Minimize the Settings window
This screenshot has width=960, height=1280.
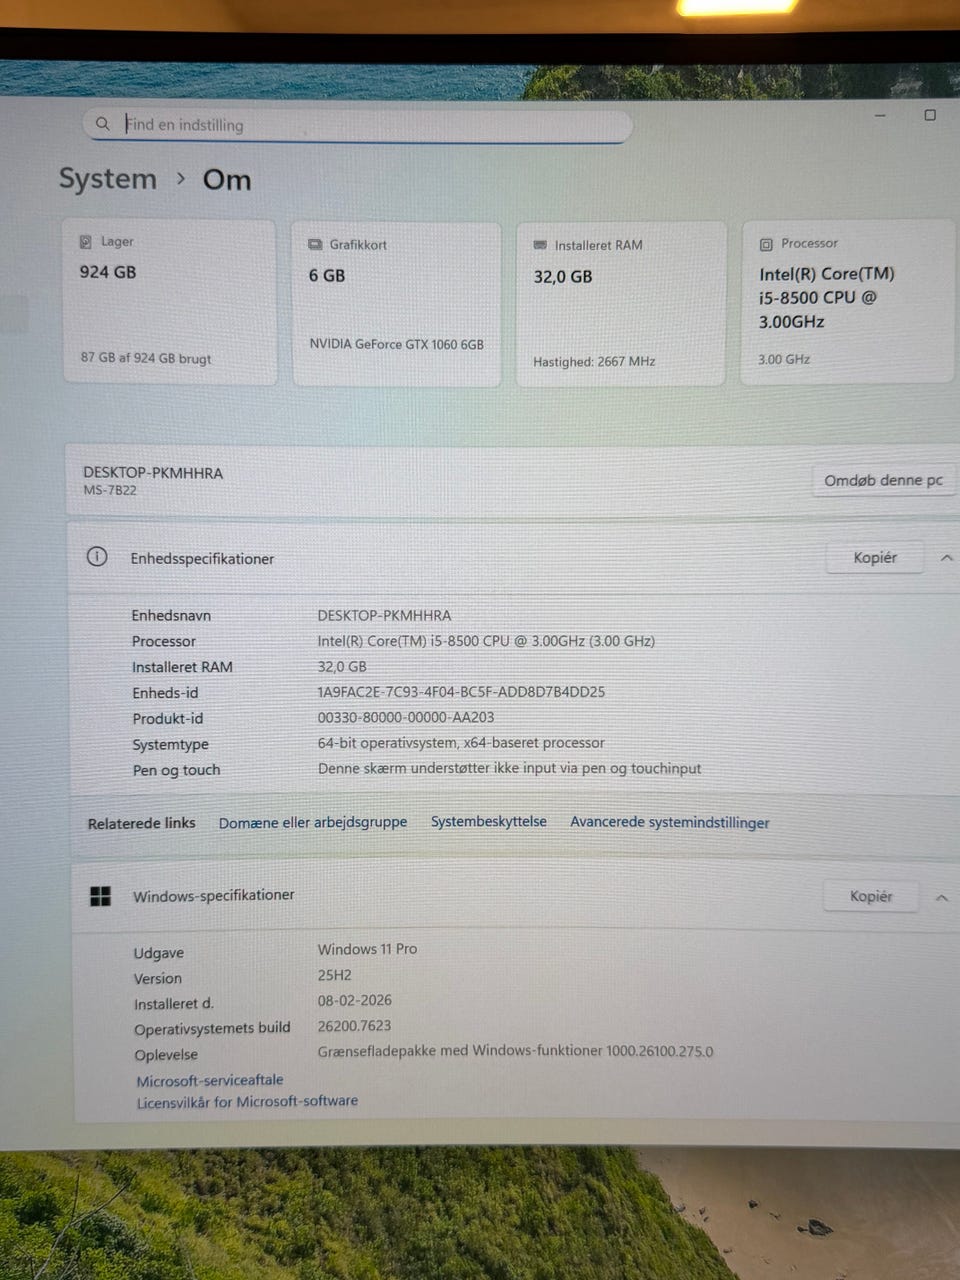click(x=881, y=116)
